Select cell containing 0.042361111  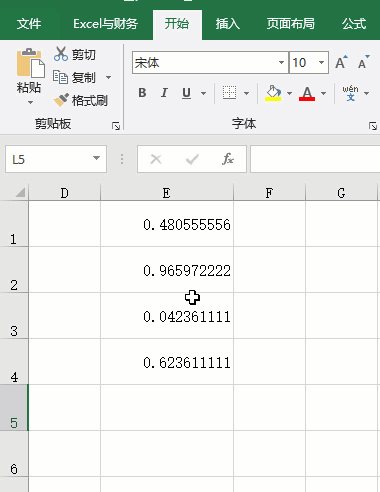[167, 316]
